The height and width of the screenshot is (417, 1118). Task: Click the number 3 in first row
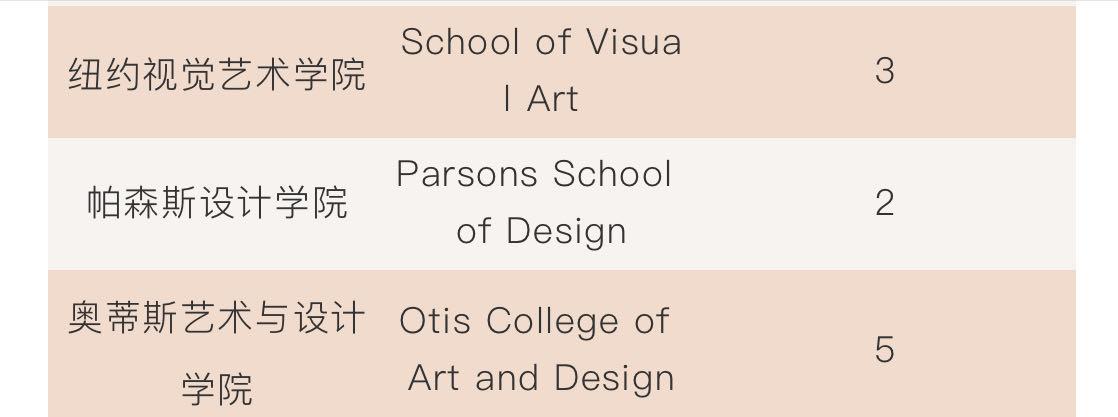point(884,71)
